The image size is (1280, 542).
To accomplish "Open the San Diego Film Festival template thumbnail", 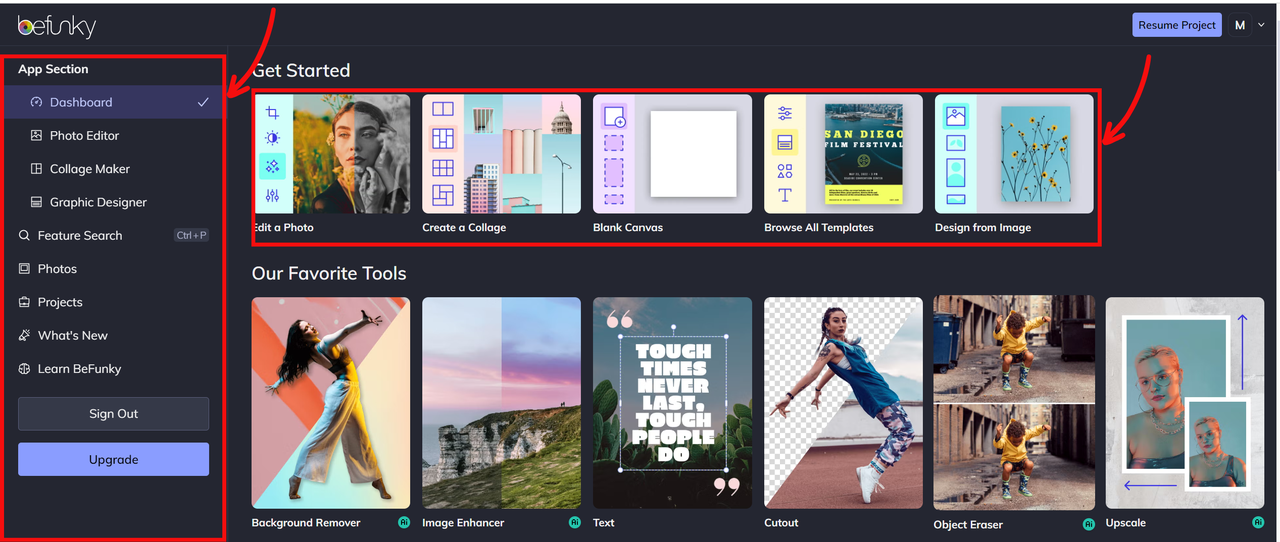I will coord(864,154).
